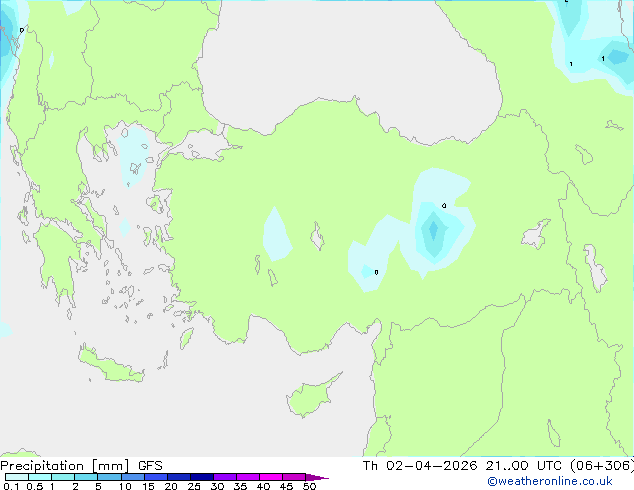Click the 20–25 mm legend swatch
Viewport: 634px width, 490px height.
click(x=179, y=477)
